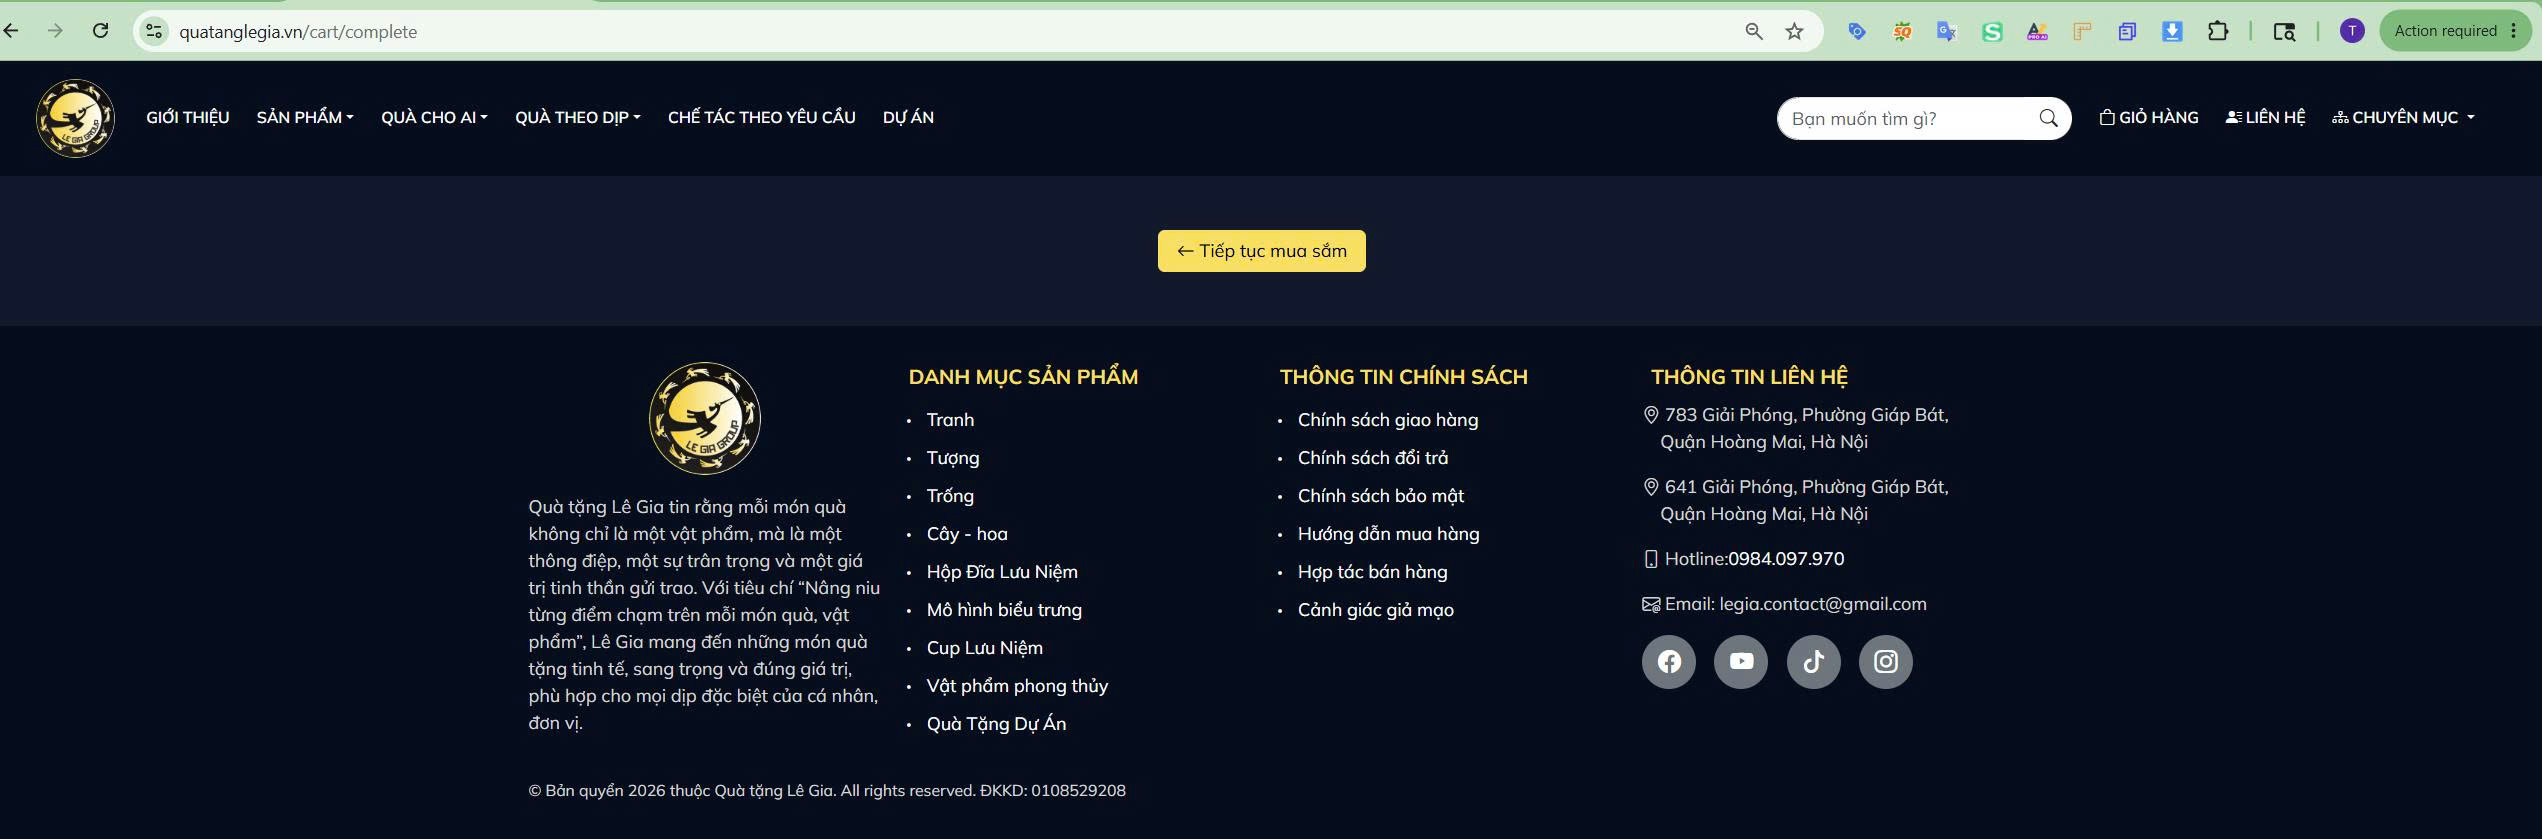This screenshot has height=839, width=2542.
Task: Open CHẾ TÁC THEO YÊU CẦU page
Action: (x=762, y=117)
